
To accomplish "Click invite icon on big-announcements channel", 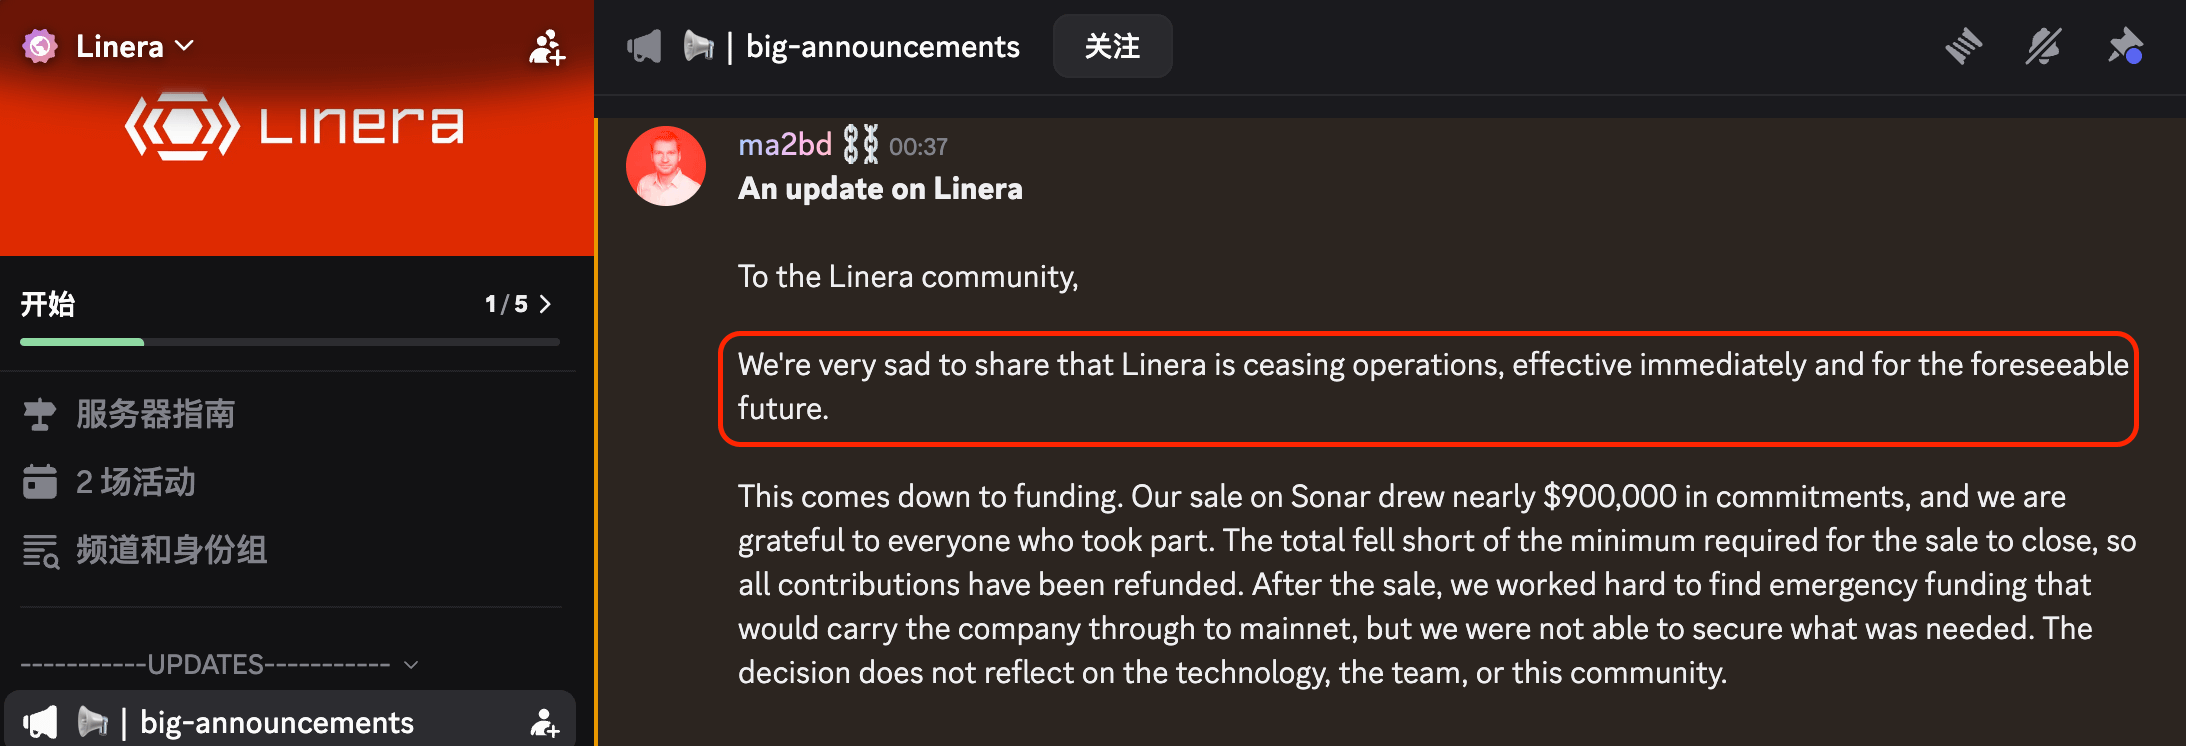I will (x=544, y=722).
